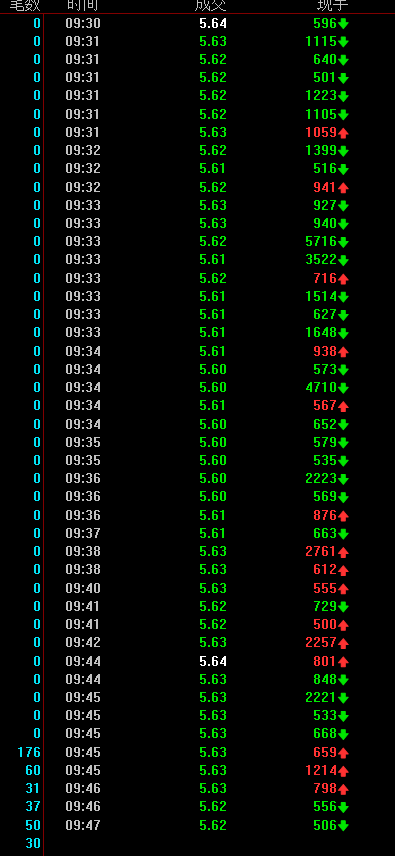Click the red up arrow beside volume 555

(343, 588)
